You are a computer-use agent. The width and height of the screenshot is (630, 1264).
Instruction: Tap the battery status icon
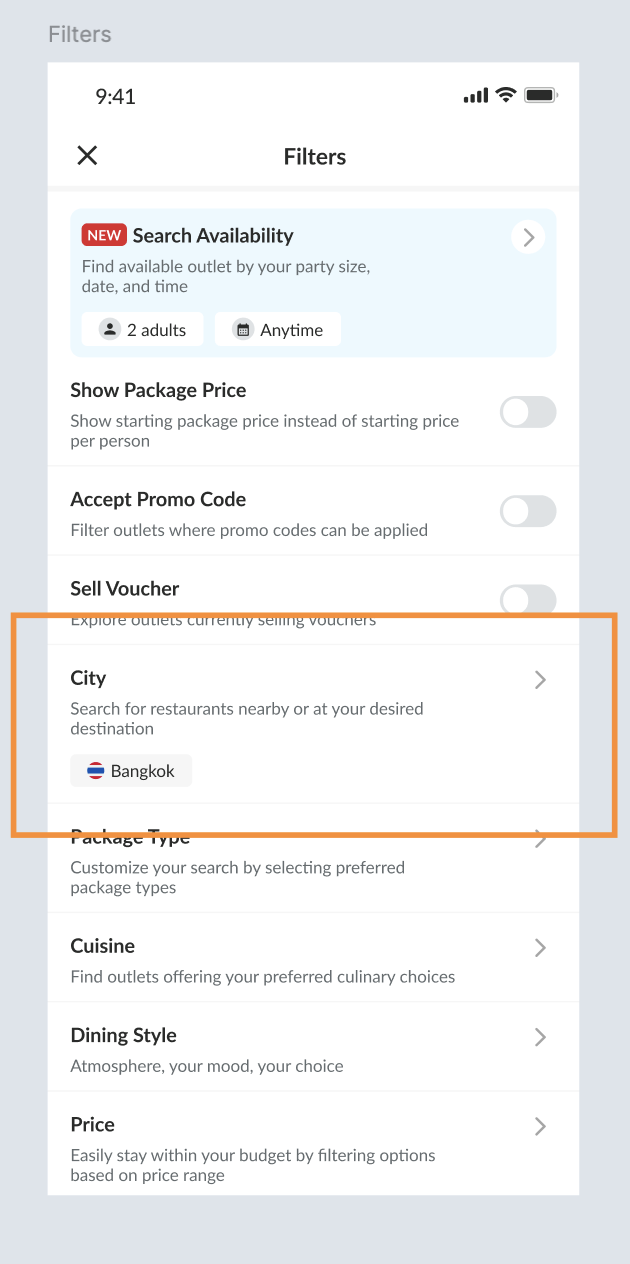click(x=541, y=96)
